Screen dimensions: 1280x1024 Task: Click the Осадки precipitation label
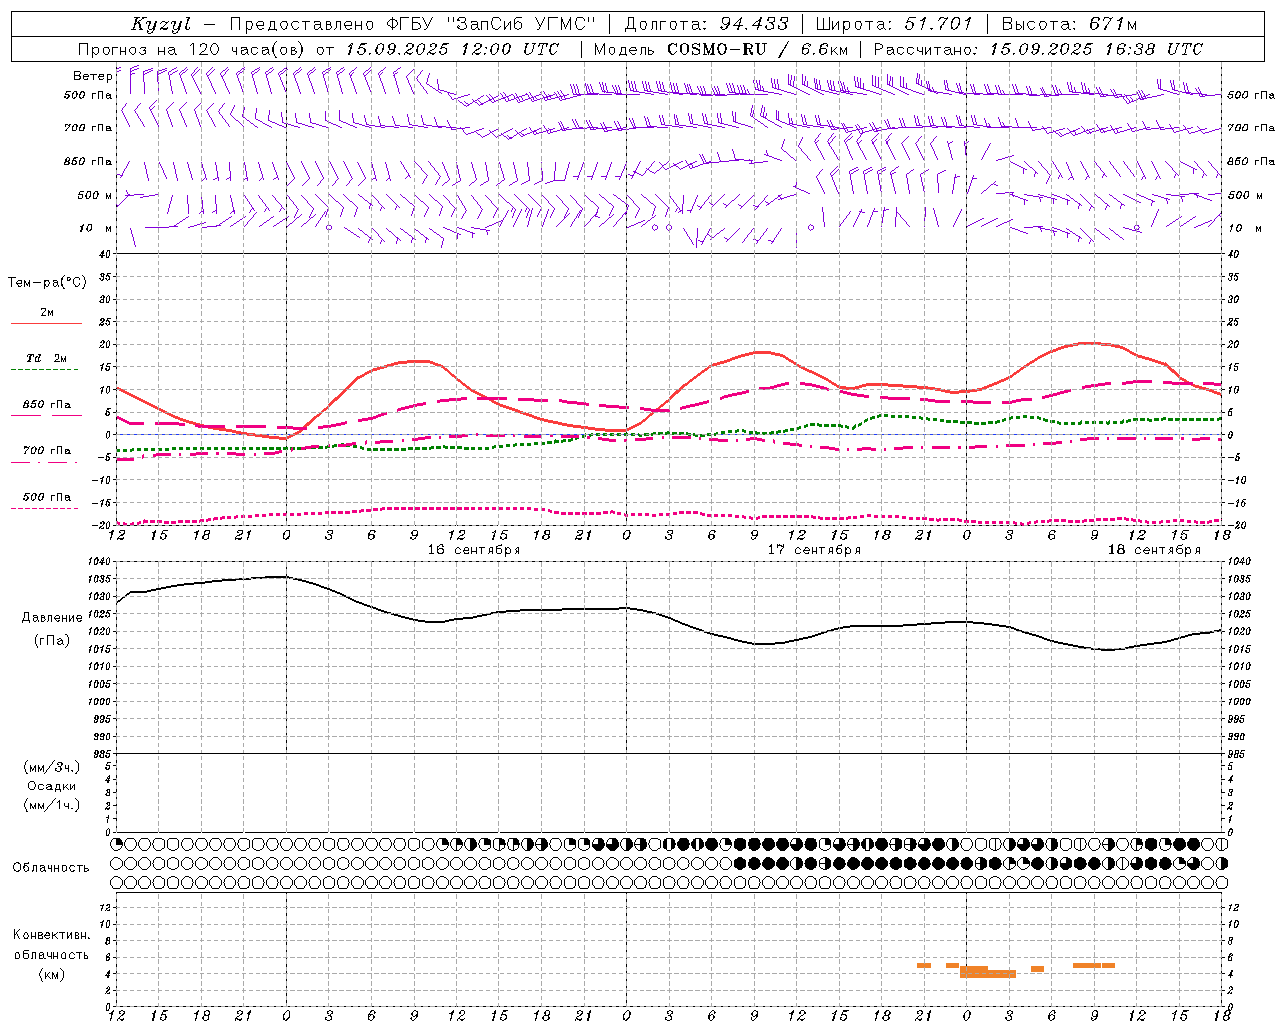[52, 786]
